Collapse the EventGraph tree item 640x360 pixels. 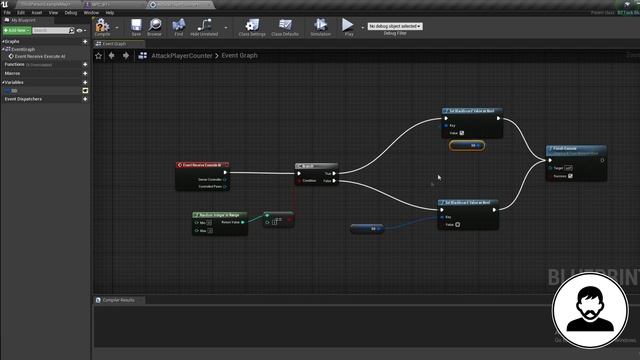[3, 49]
